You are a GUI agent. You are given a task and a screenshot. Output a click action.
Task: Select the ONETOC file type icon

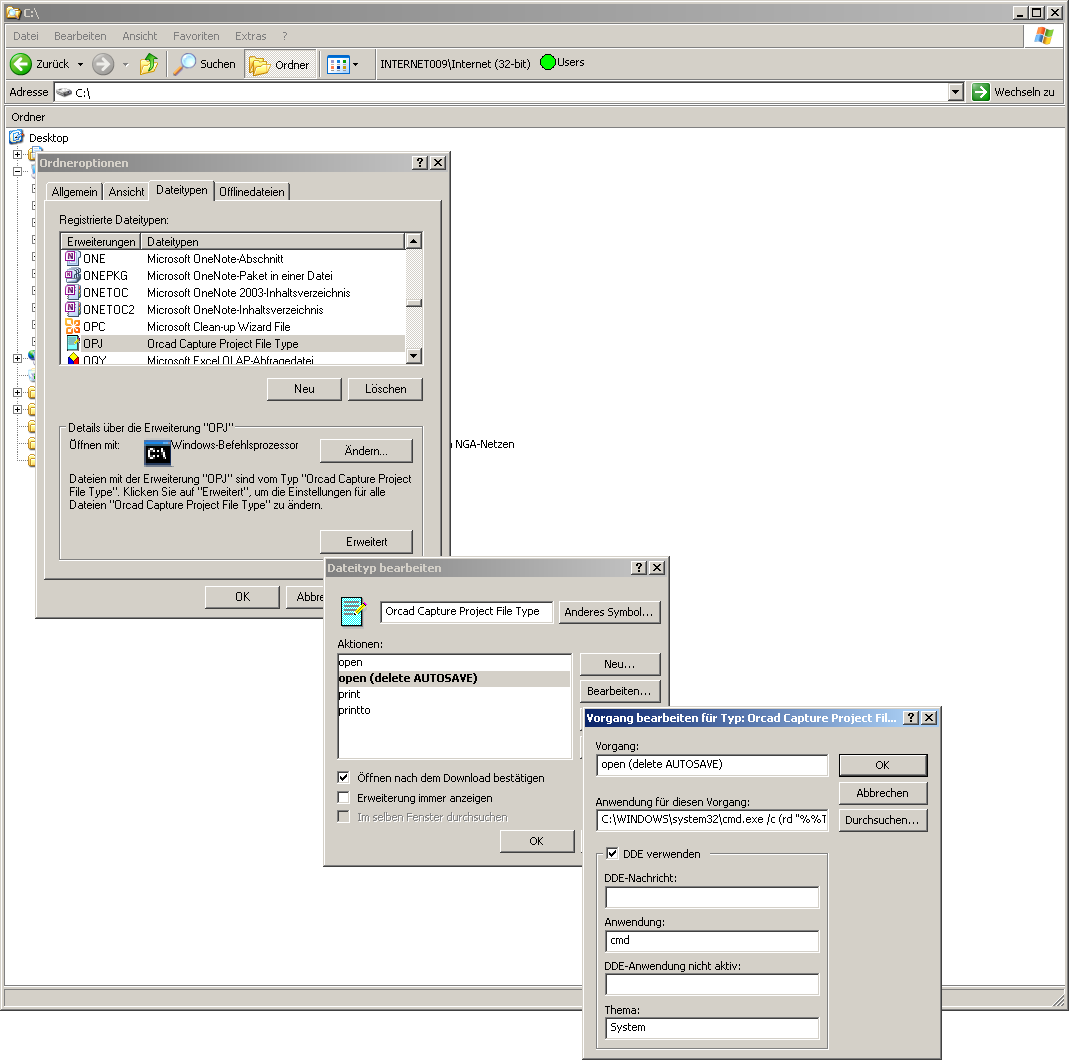click(x=72, y=292)
